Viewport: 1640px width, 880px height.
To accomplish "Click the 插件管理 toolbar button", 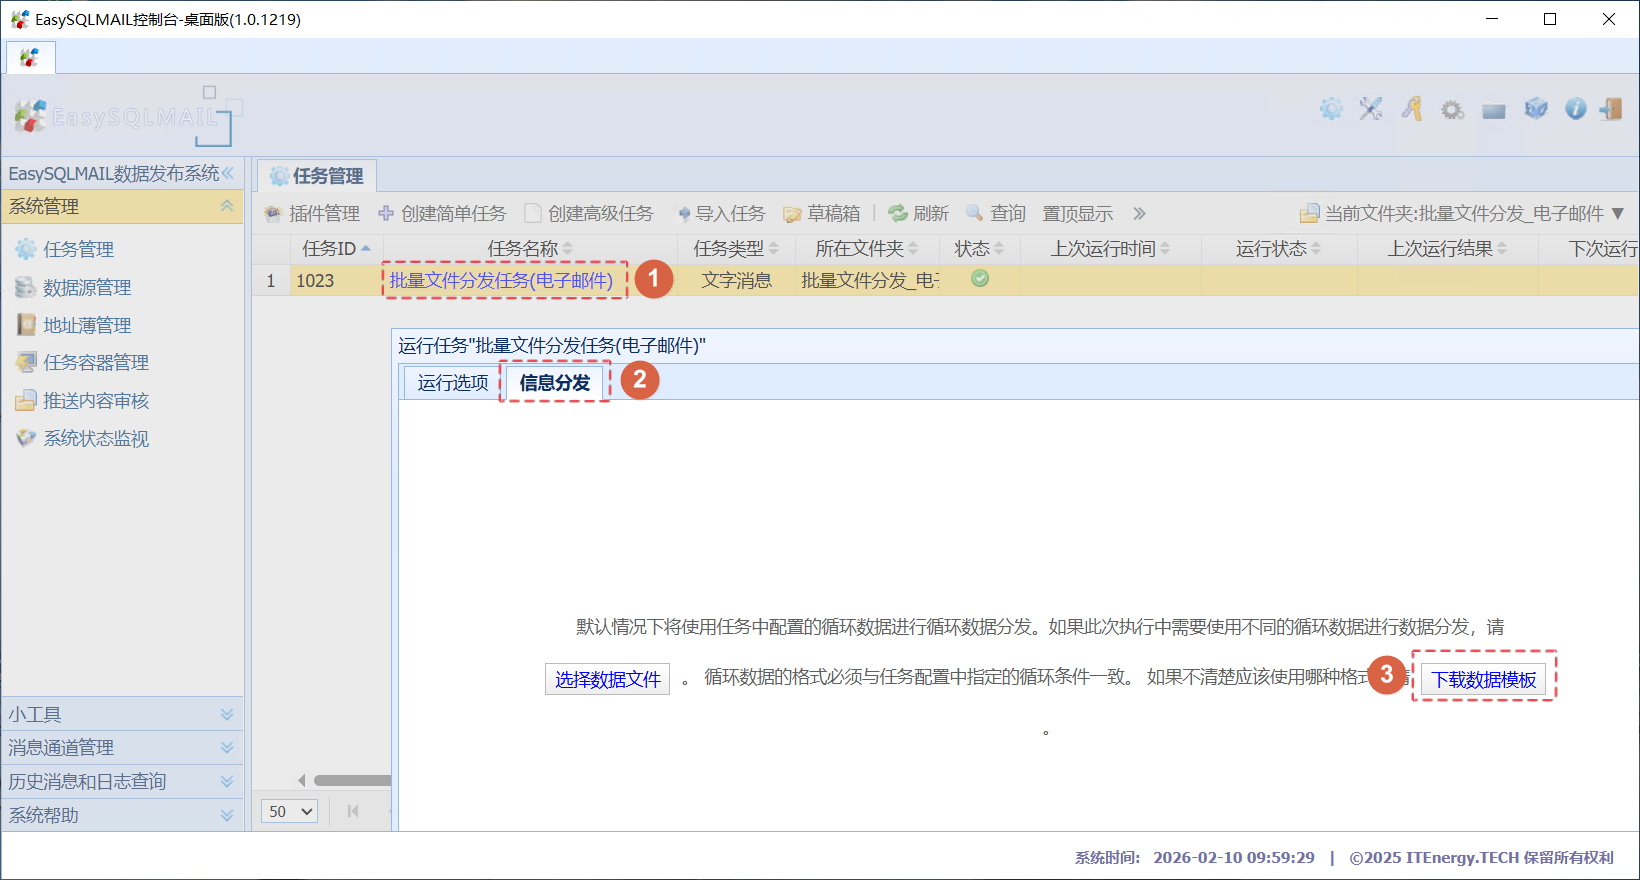I will point(312,213).
